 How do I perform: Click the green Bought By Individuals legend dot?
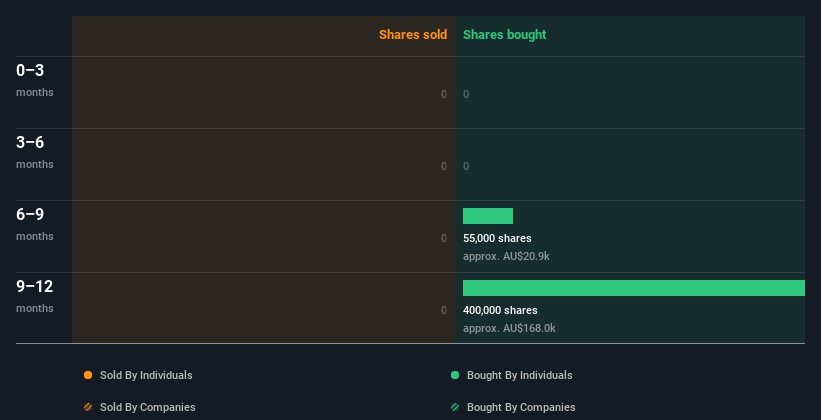tap(455, 375)
